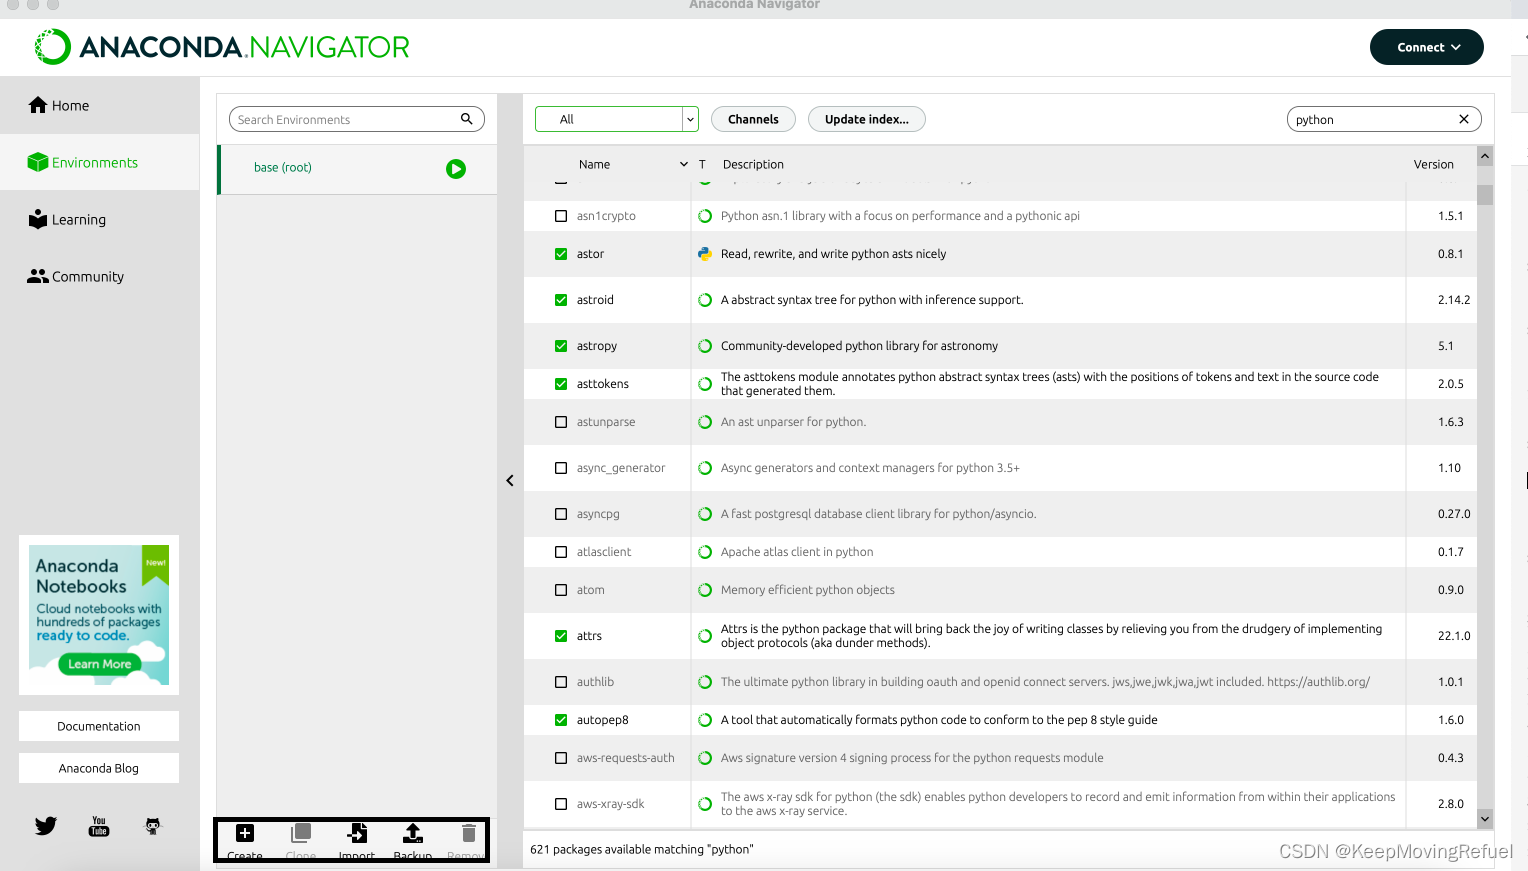Tick the atlasclient package checkbox
This screenshot has width=1528, height=871.
click(561, 552)
